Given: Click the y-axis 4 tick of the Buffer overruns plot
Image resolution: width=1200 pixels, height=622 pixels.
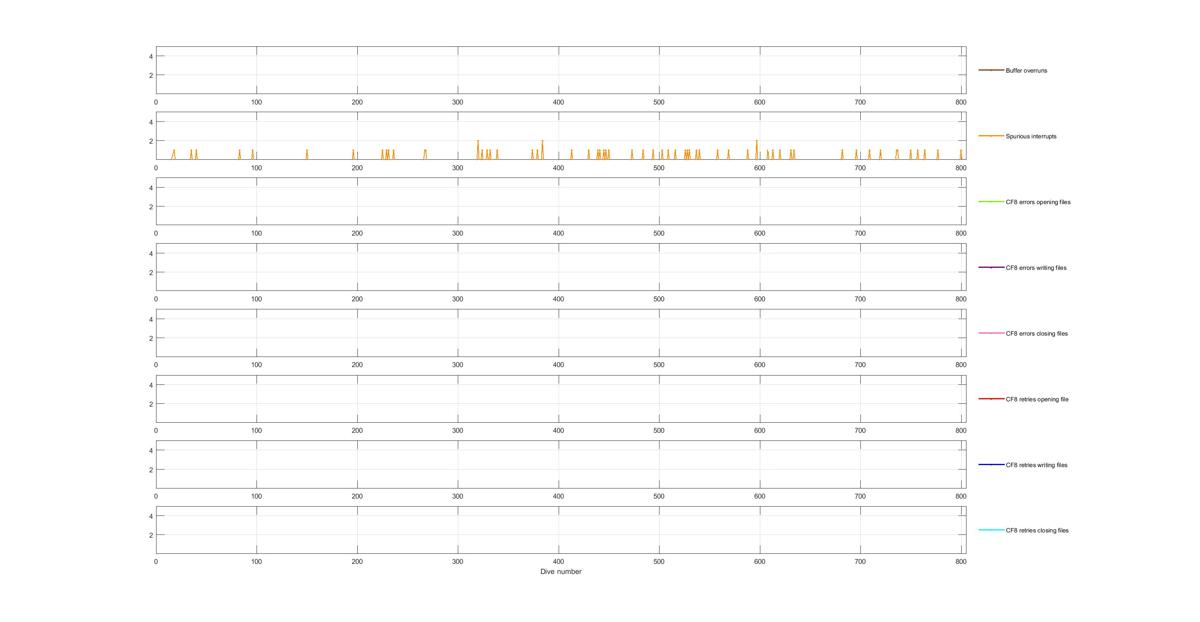Looking at the screenshot, I should [x=150, y=56].
